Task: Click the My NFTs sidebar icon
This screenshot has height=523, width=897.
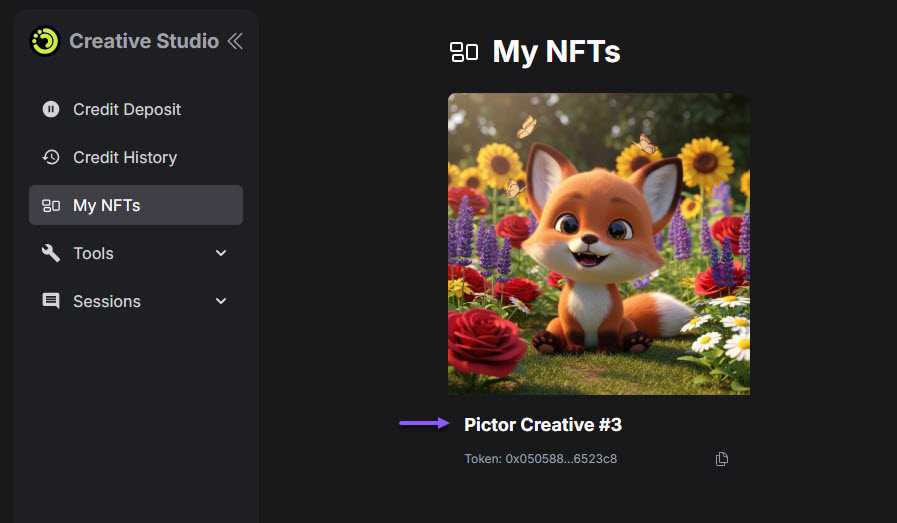Action: click(x=51, y=206)
